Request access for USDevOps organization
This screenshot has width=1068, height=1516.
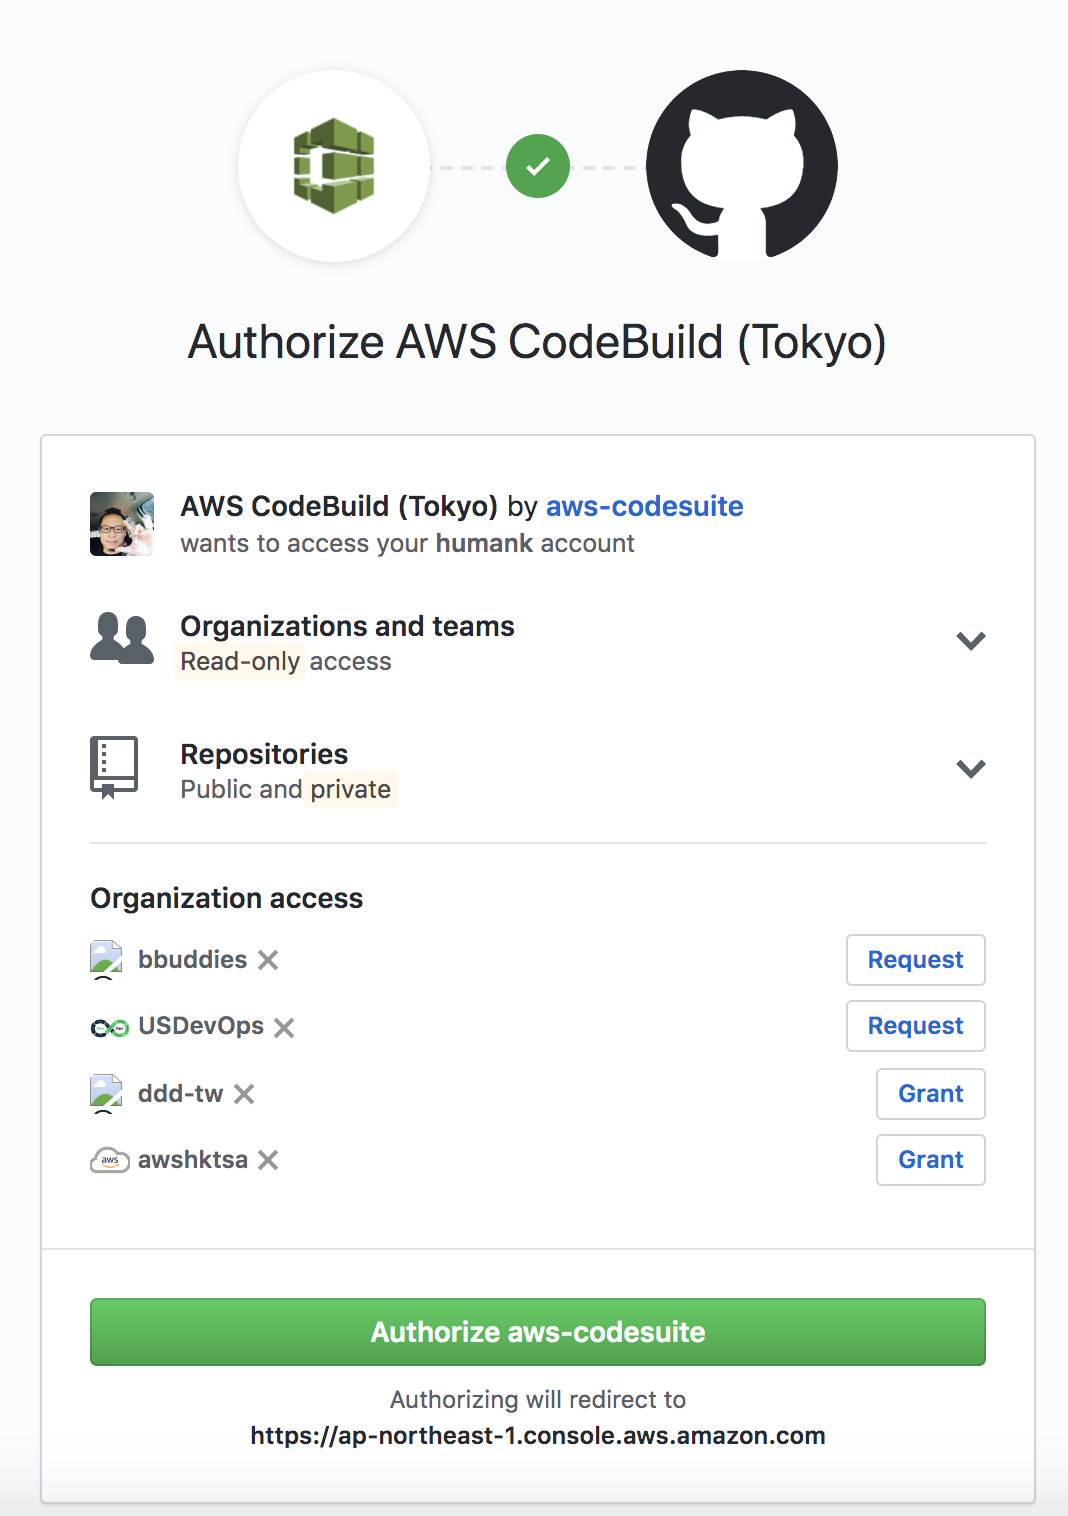[915, 1026]
